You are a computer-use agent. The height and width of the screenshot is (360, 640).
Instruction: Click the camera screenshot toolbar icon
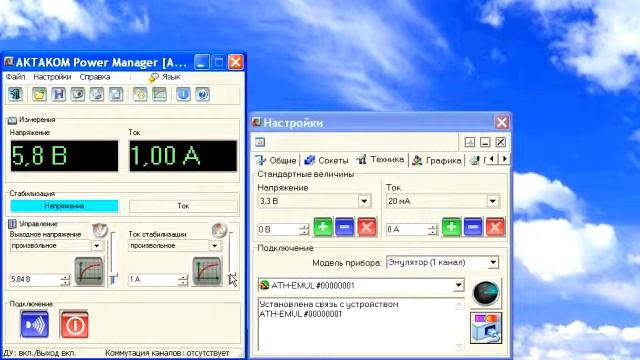tap(78, 94)
